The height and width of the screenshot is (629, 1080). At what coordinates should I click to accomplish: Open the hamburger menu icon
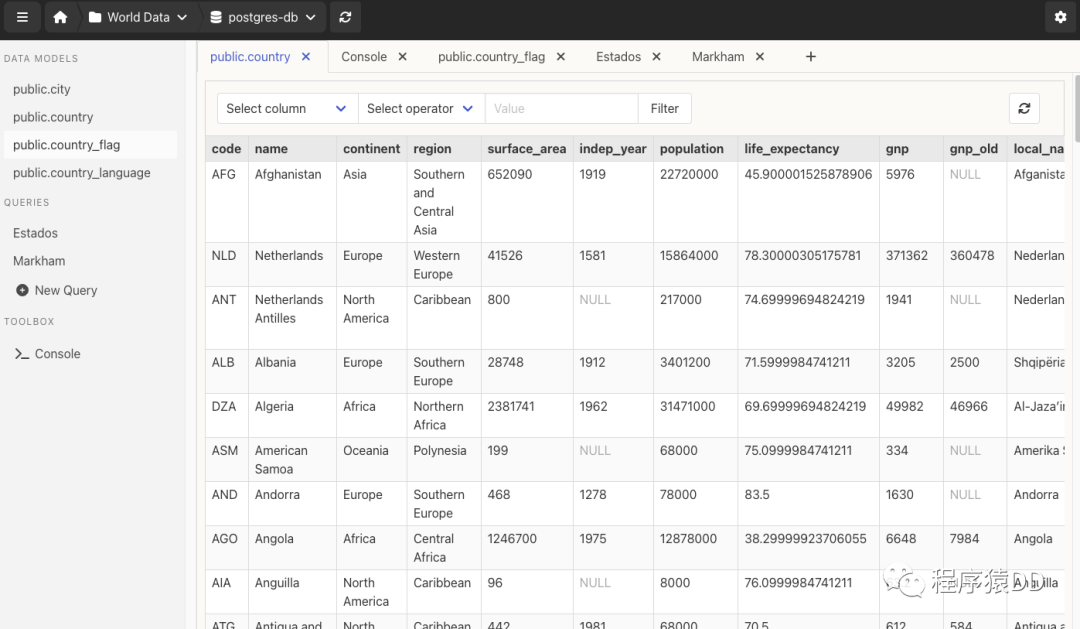(x=22, y=17)
